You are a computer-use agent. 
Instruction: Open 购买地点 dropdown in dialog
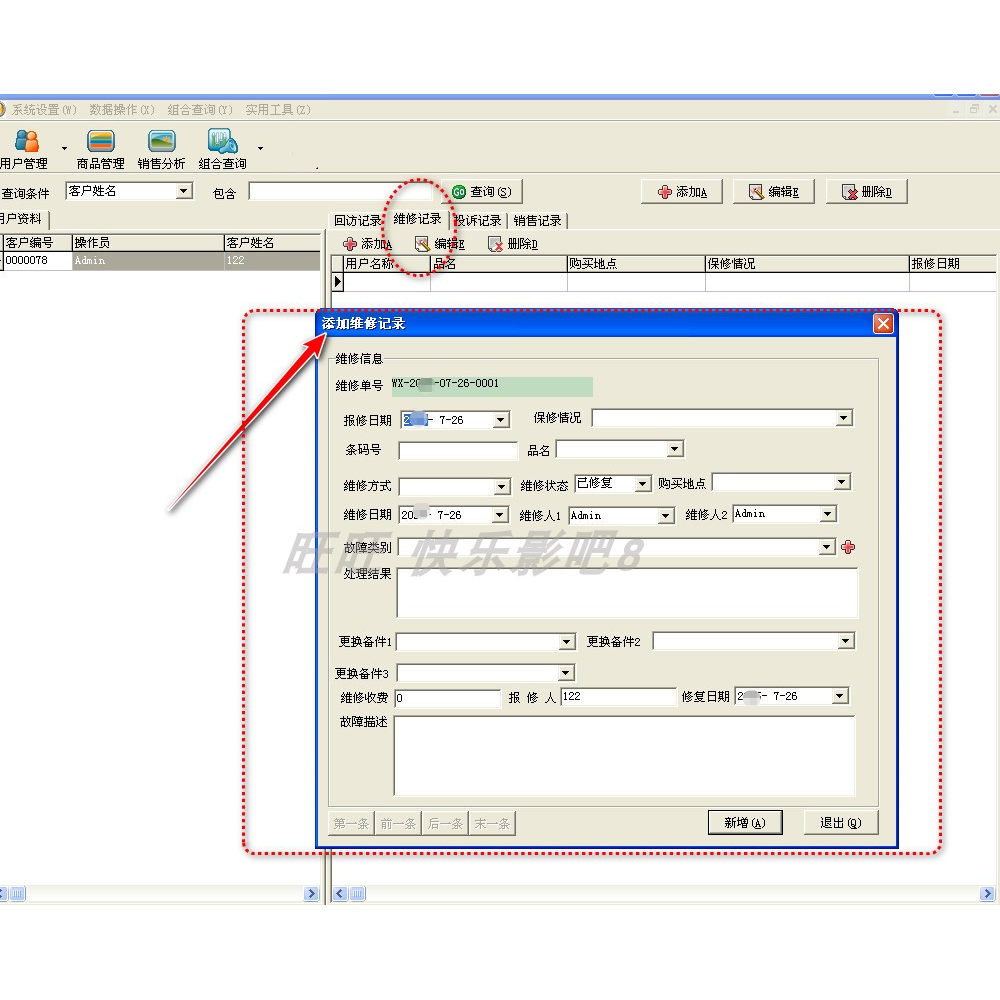(842, 482)
